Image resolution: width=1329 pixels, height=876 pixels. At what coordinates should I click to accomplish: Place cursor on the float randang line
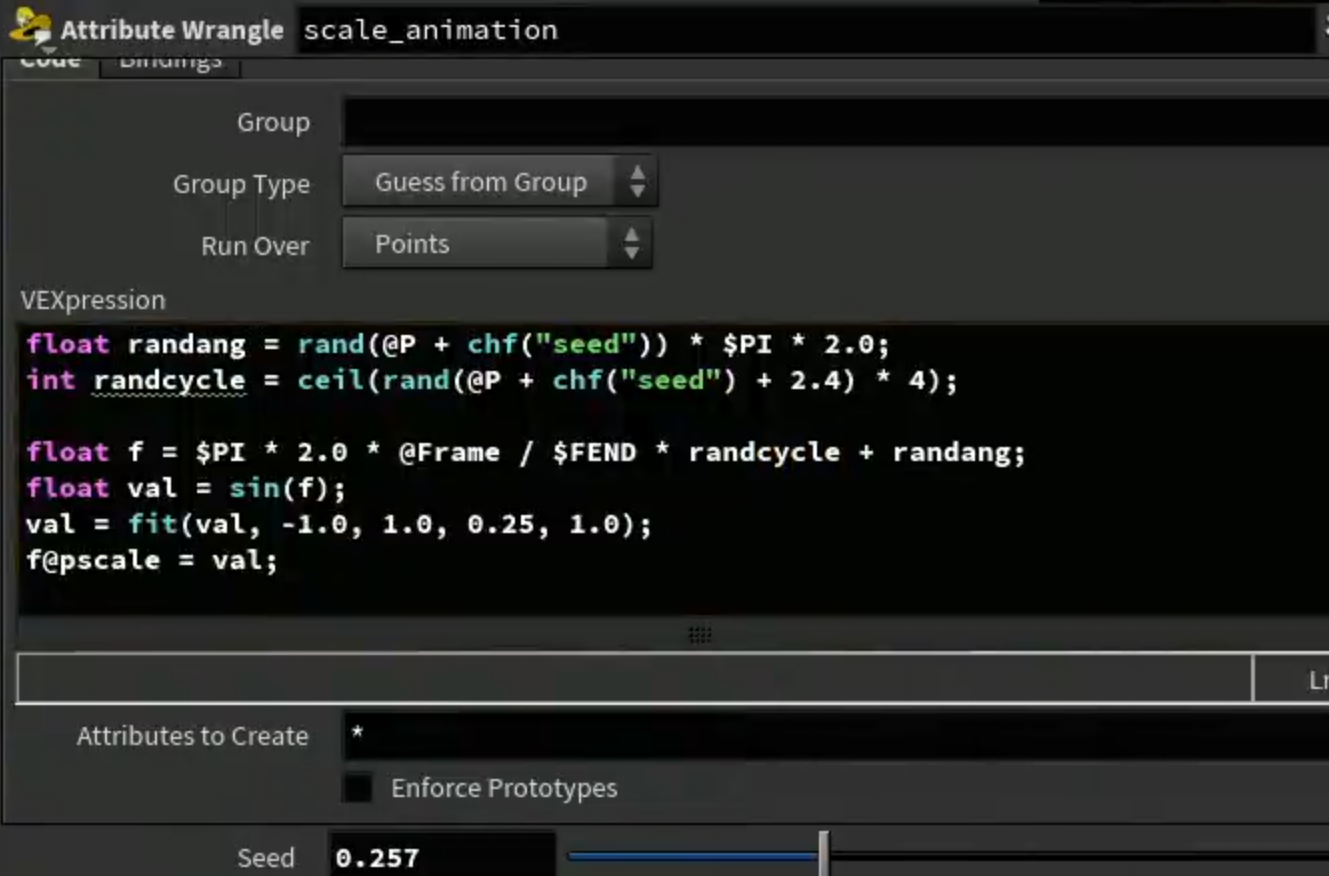click(457, 345)
